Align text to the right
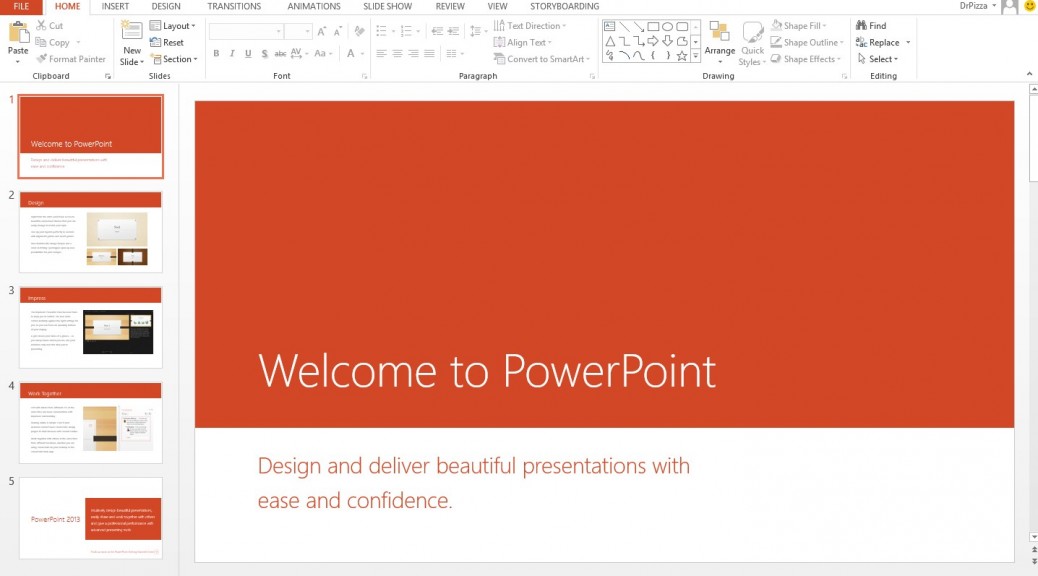Viewport: 1038px width, 576px height. (413, 54)
